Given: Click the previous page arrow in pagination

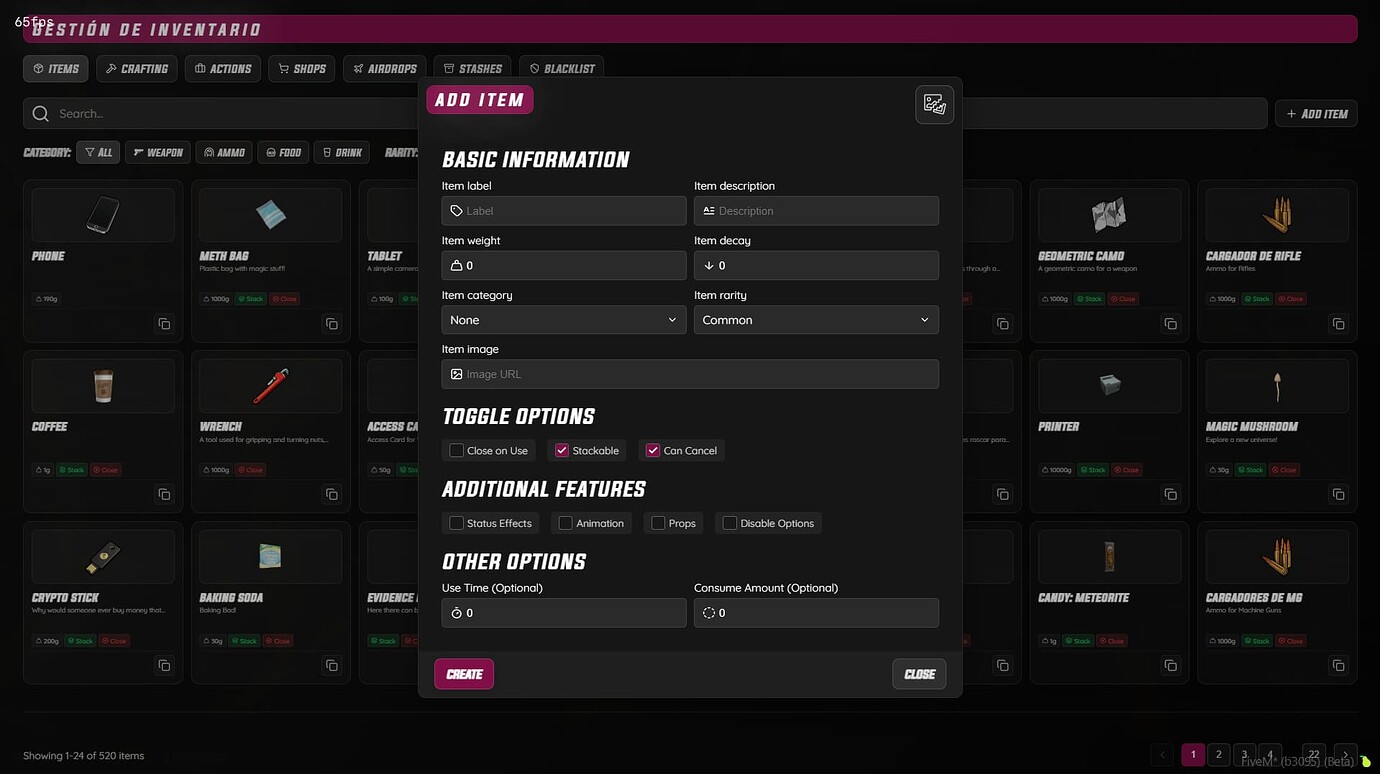Looking at the screenshot, I should pos(1162,755).
